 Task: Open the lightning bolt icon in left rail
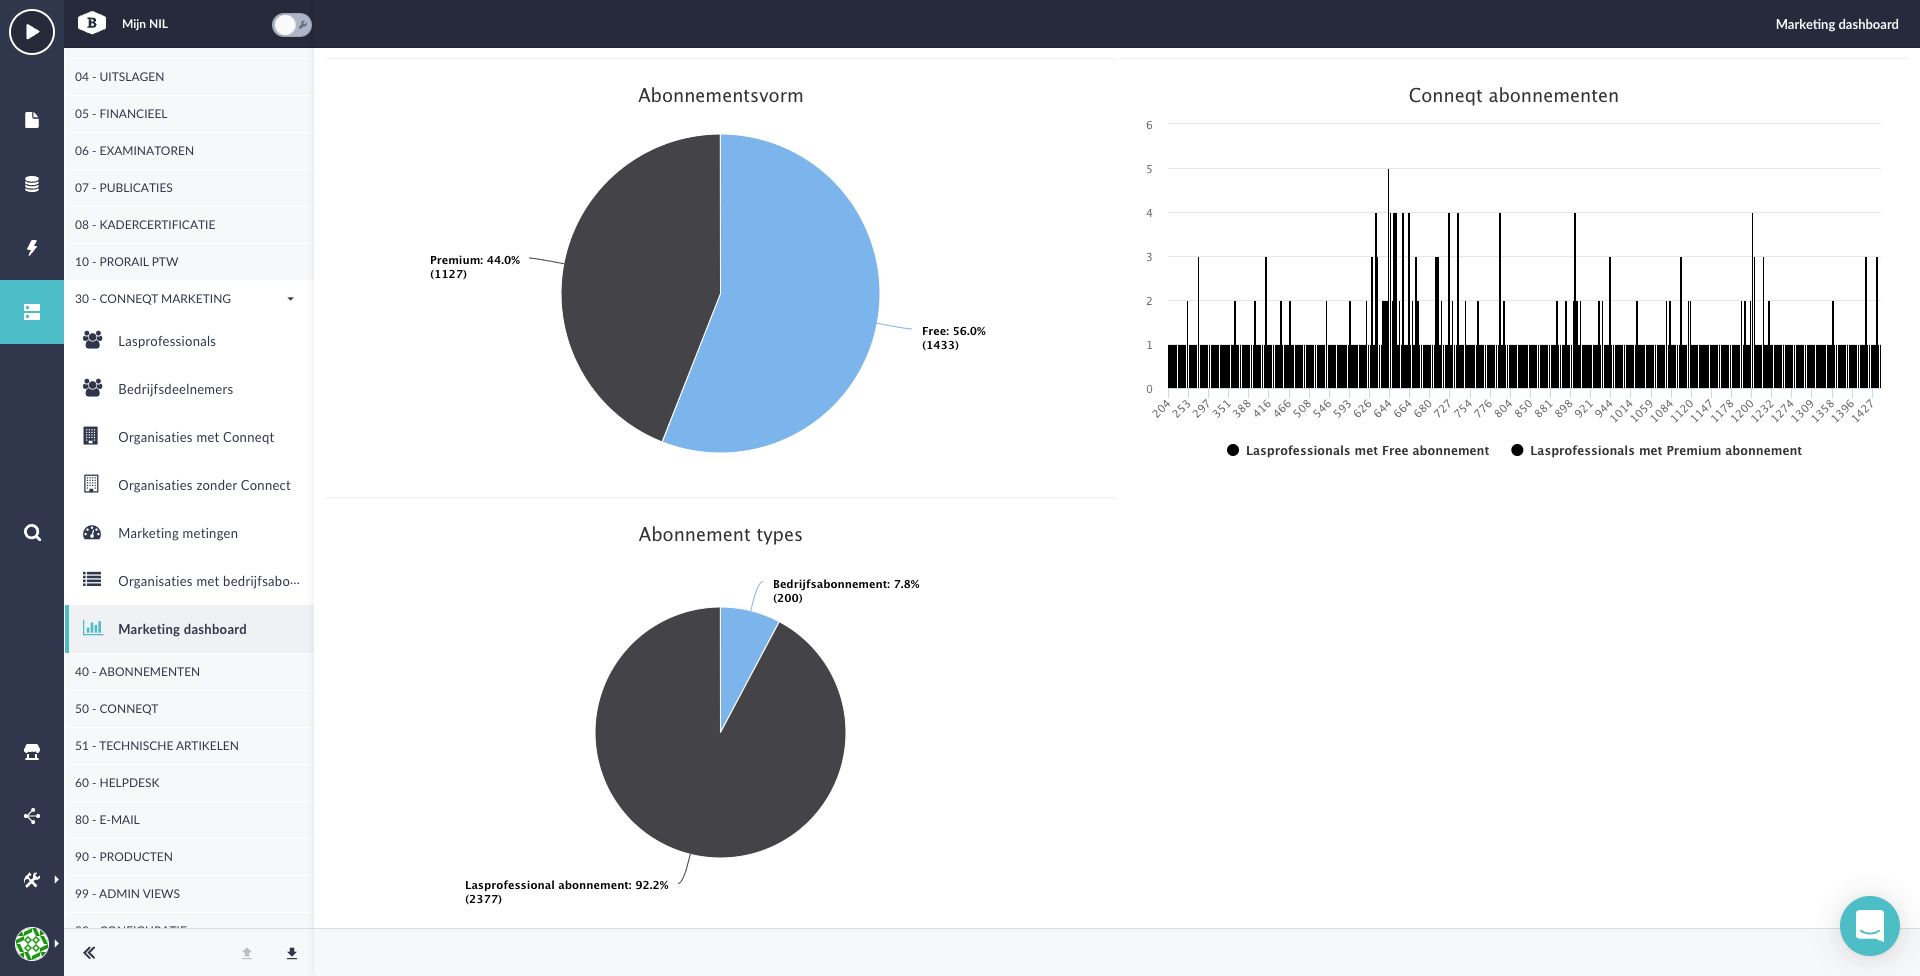point(32,247)
